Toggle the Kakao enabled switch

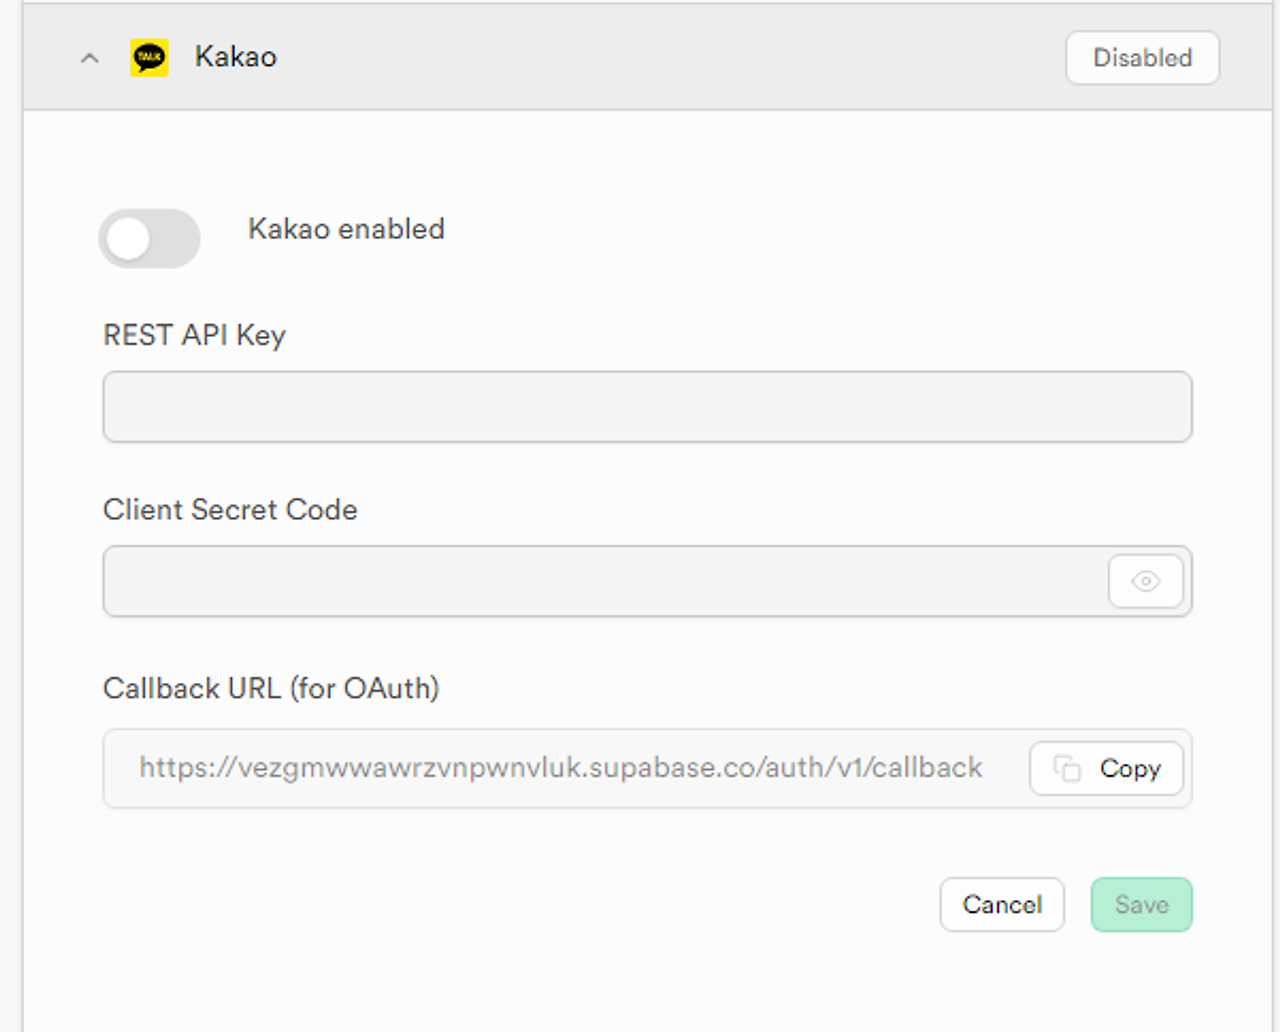click(x=149, y=239)
